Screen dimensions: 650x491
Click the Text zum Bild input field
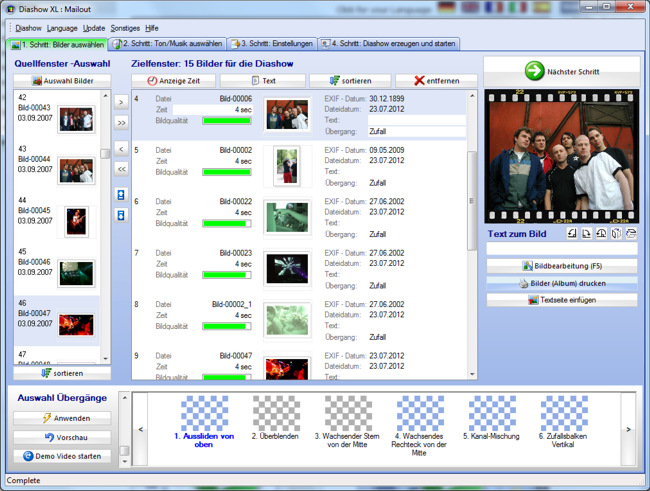point(562,249)
